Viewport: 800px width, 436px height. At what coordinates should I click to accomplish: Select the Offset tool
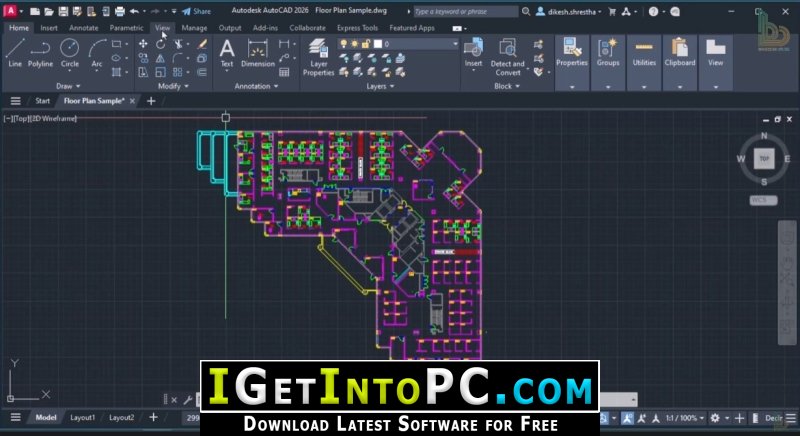tap(202, 72)
